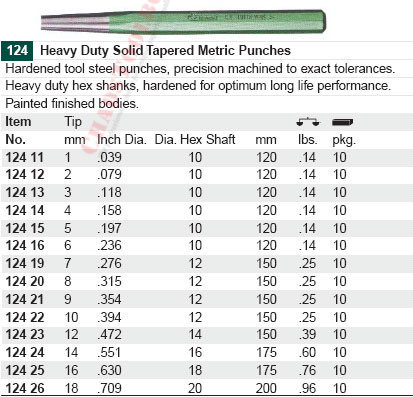Click the .96 lbs. weight value

[x=307, y=388]
